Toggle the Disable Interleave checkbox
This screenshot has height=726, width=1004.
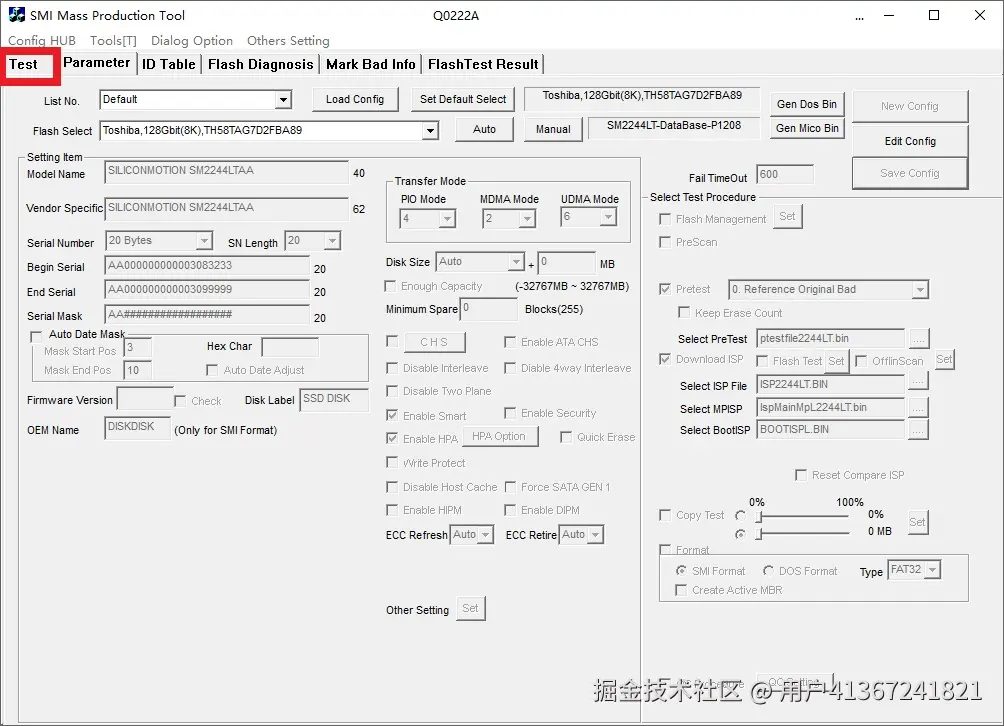tap(392, 368)
